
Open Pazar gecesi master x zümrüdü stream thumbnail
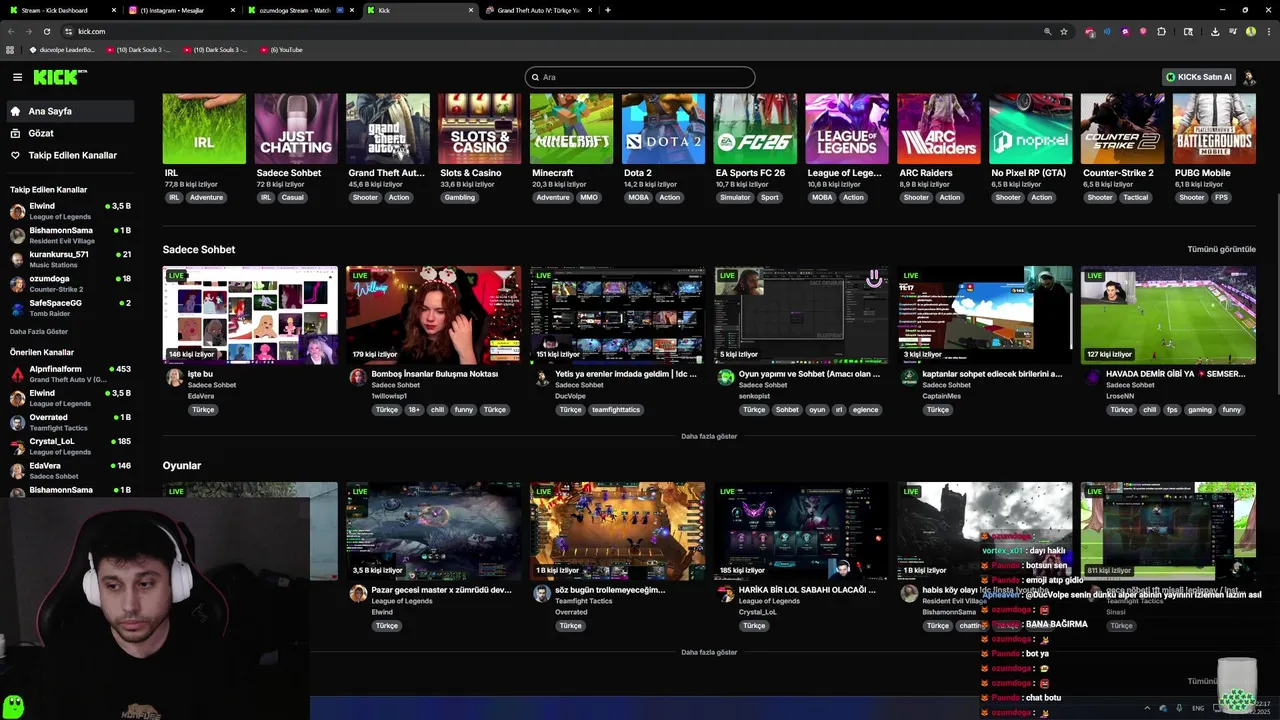coord(434,531)
